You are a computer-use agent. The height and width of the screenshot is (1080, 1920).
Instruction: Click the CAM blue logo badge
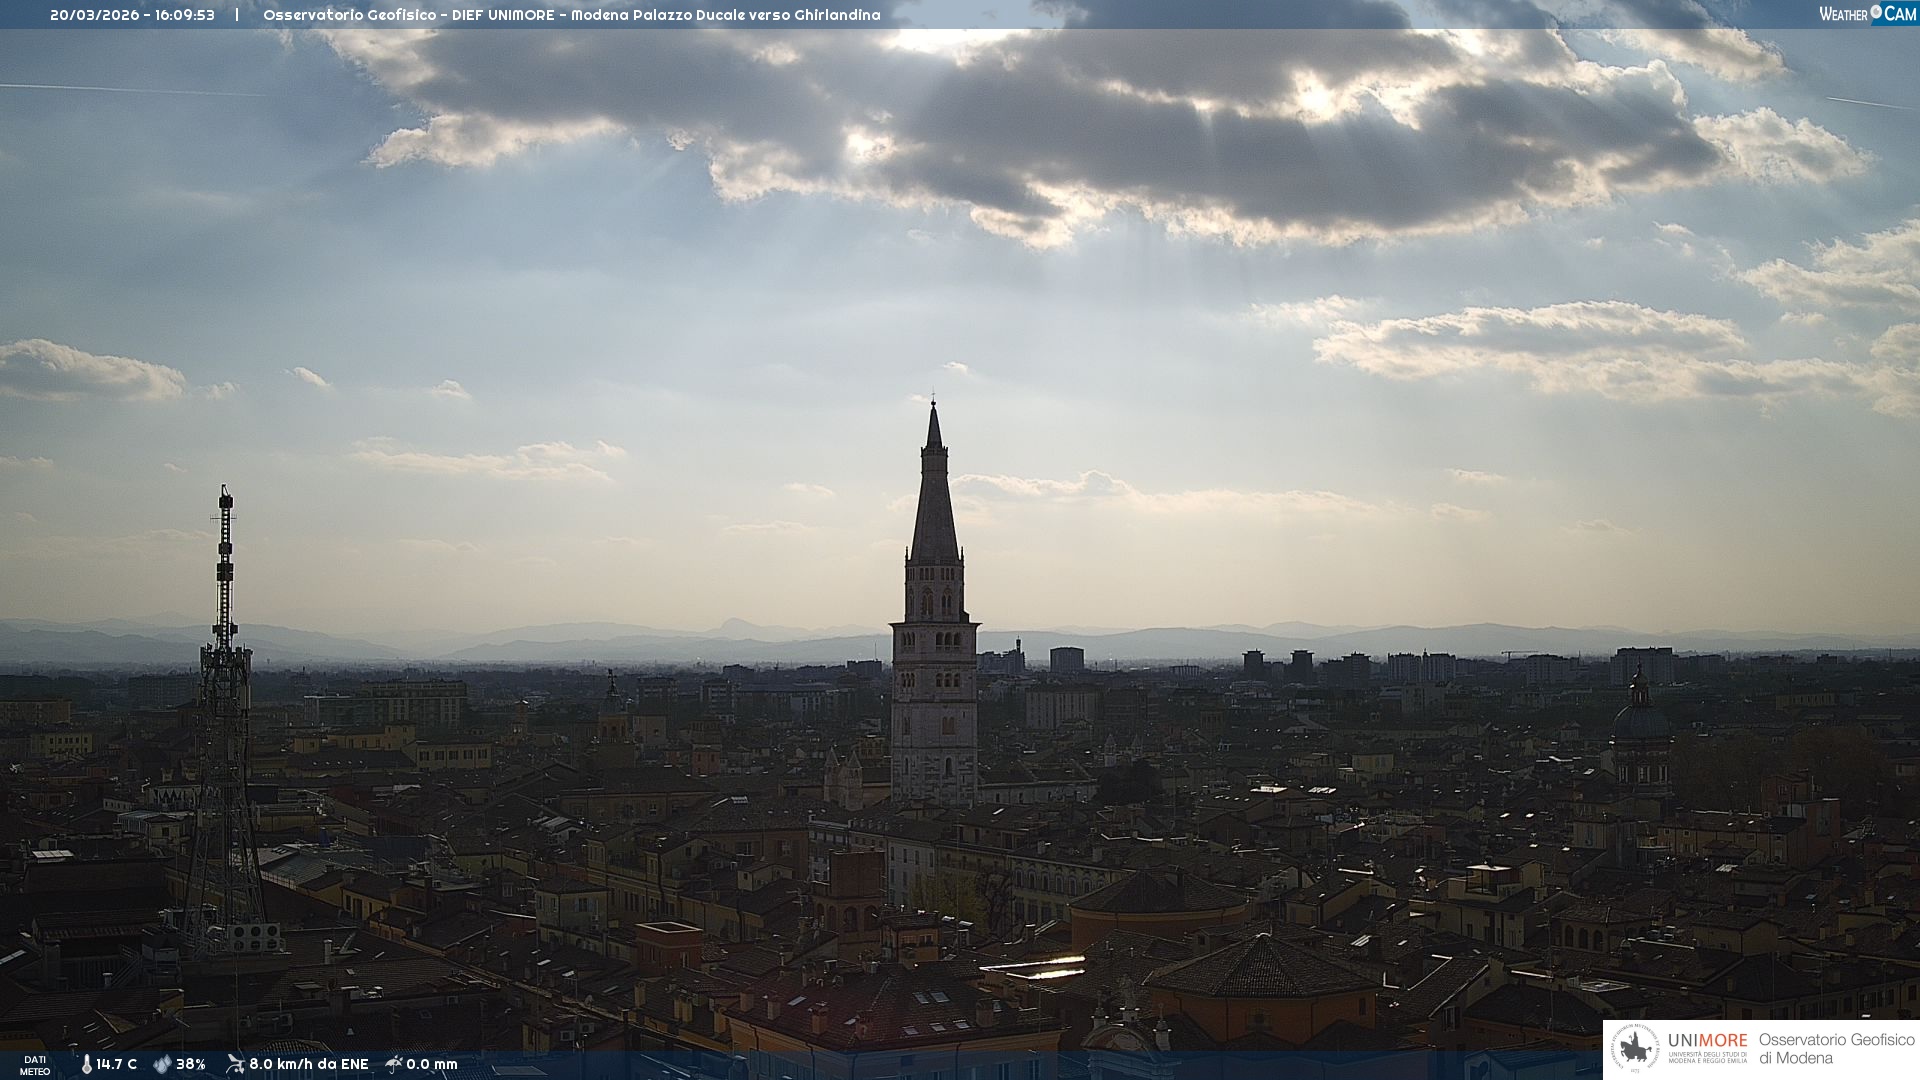1899,14
